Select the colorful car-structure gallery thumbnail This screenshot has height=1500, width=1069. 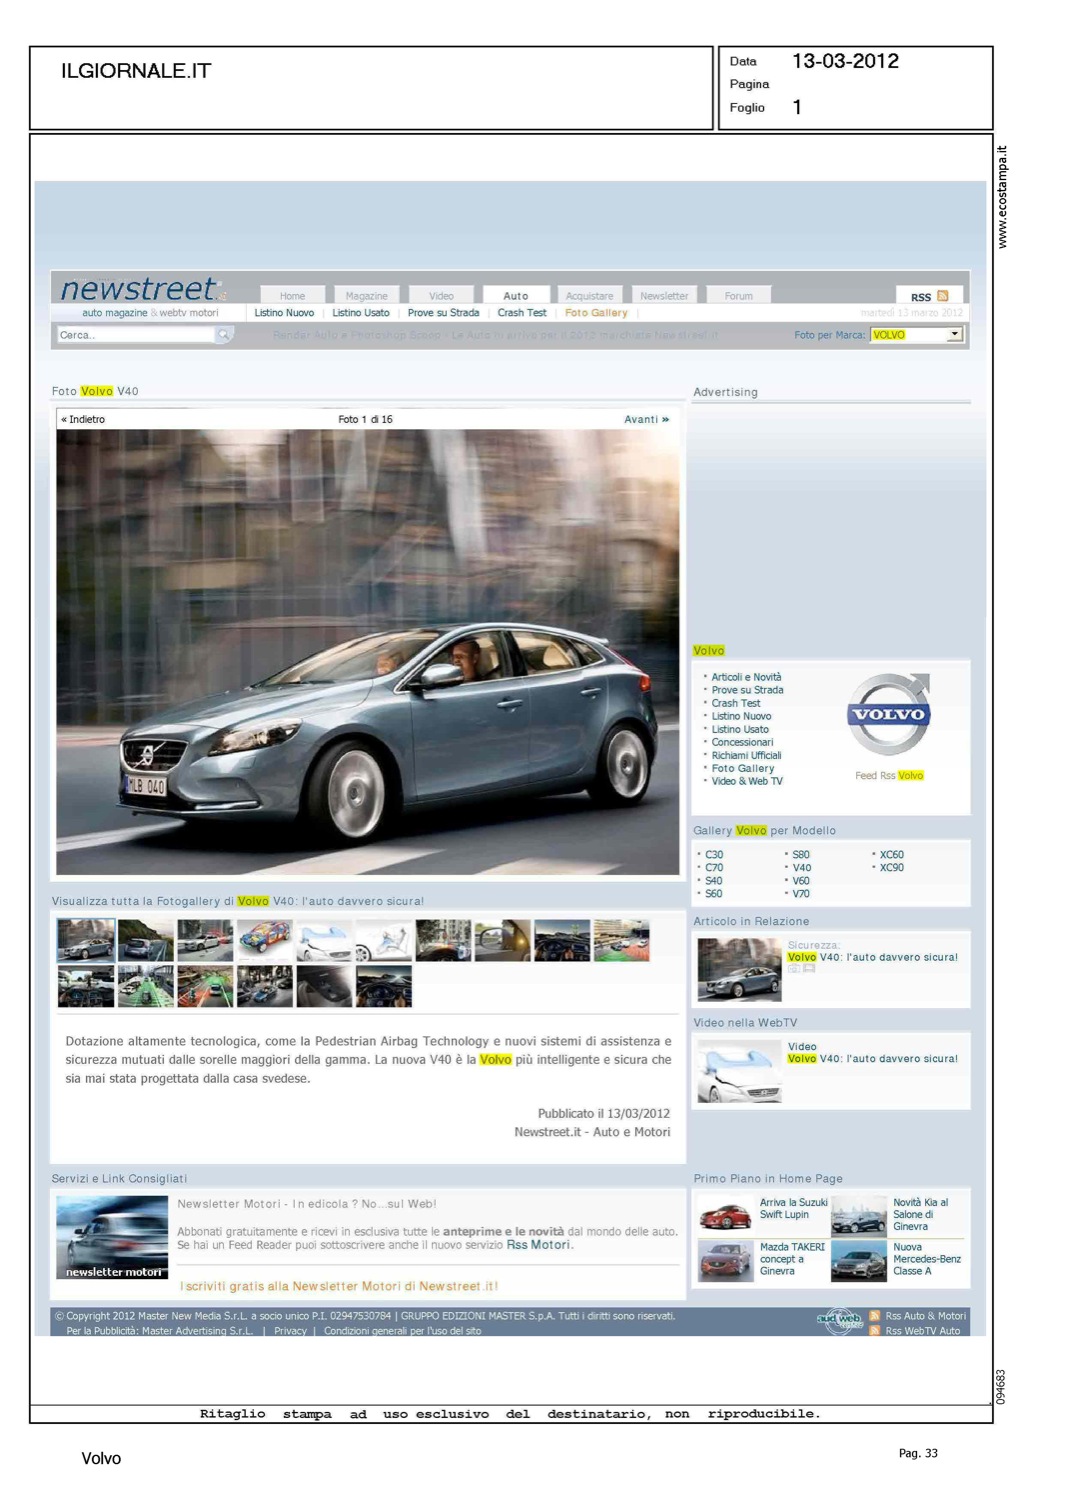265,940
